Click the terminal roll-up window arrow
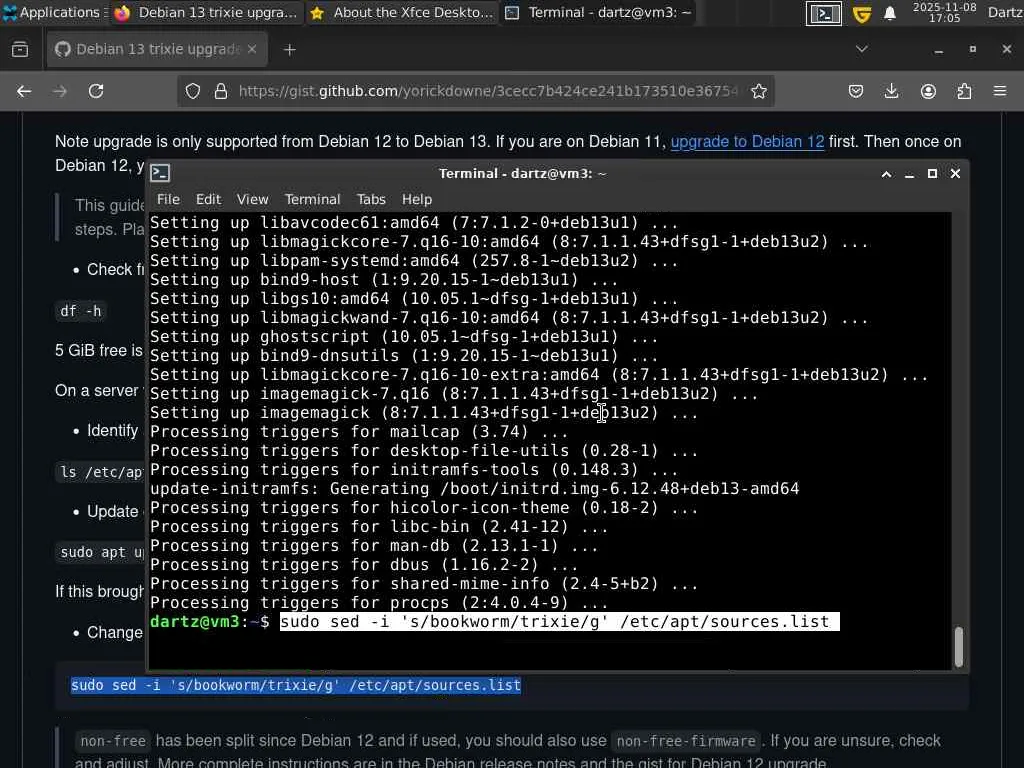 coord(886,174)
